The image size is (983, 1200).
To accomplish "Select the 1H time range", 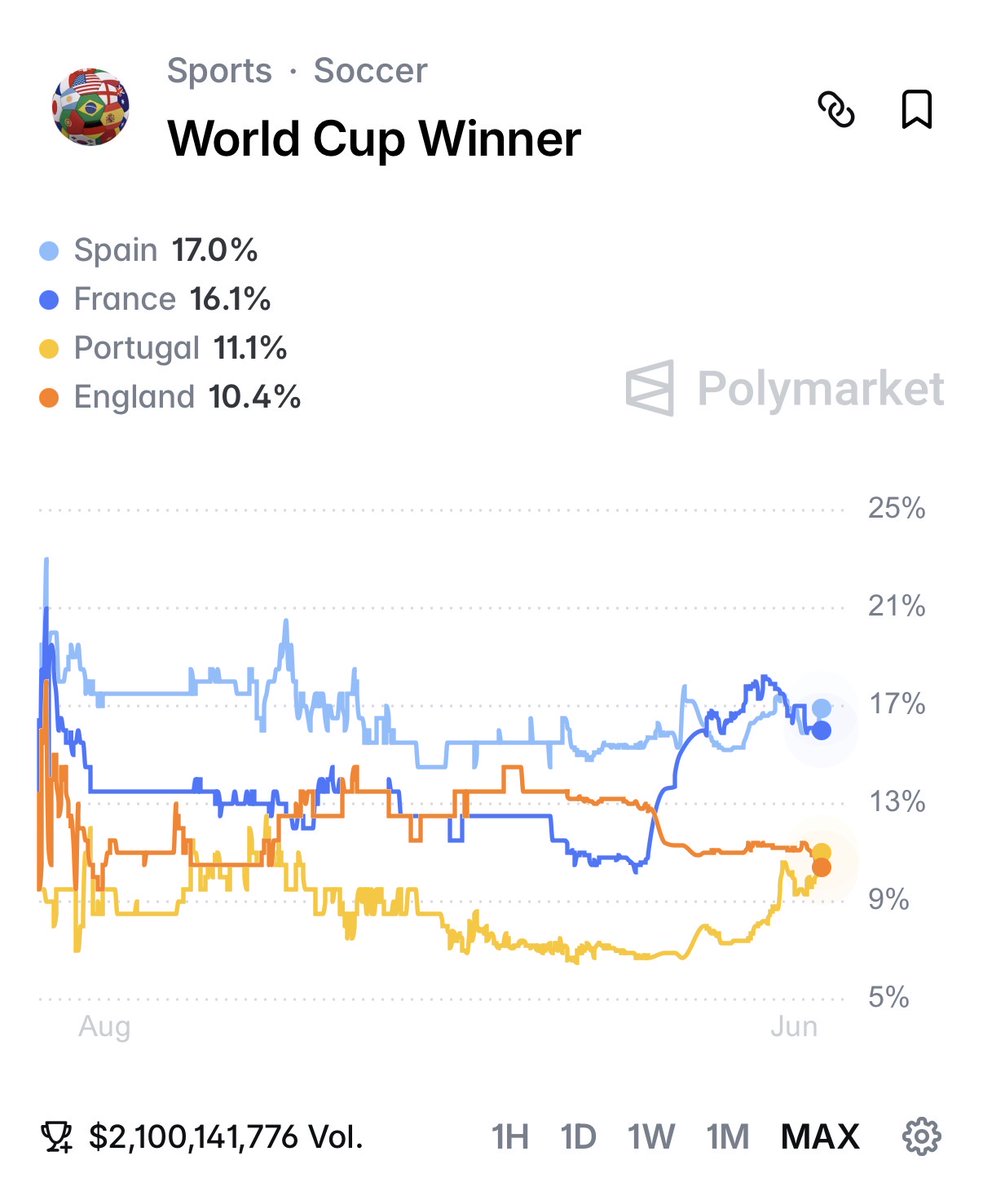I will click(x=509, y=1137).
